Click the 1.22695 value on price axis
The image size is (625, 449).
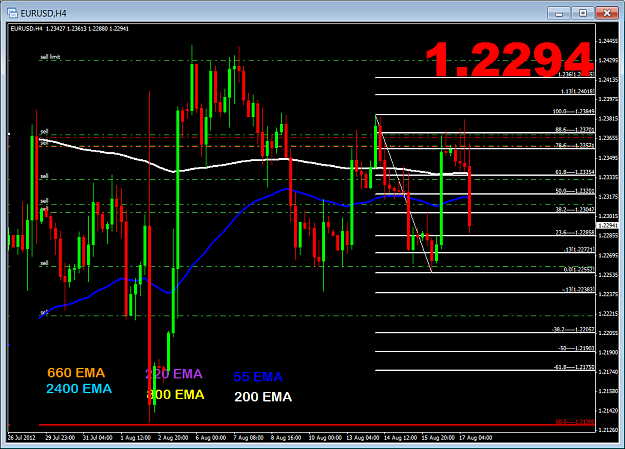click(x=608, y=255)
